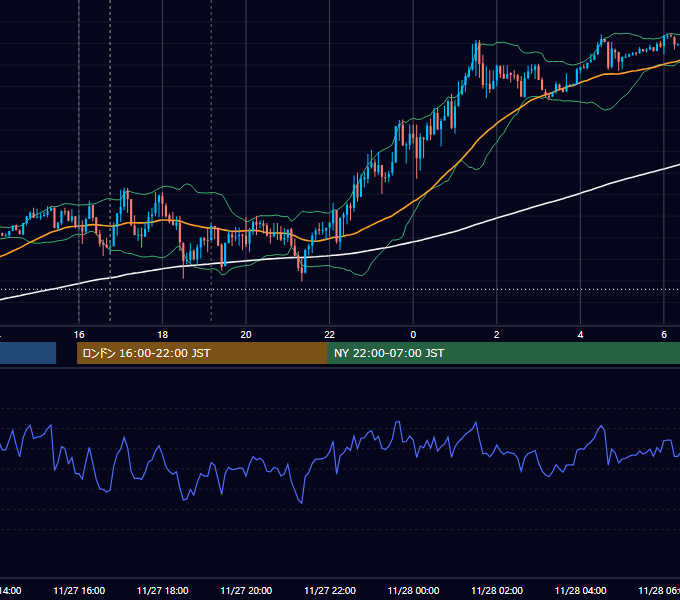Viewport: 680px width, 600px height.
Task: Click the 11/28 02:00 date label
Action: pyautogui.click(x=497, y=590)
